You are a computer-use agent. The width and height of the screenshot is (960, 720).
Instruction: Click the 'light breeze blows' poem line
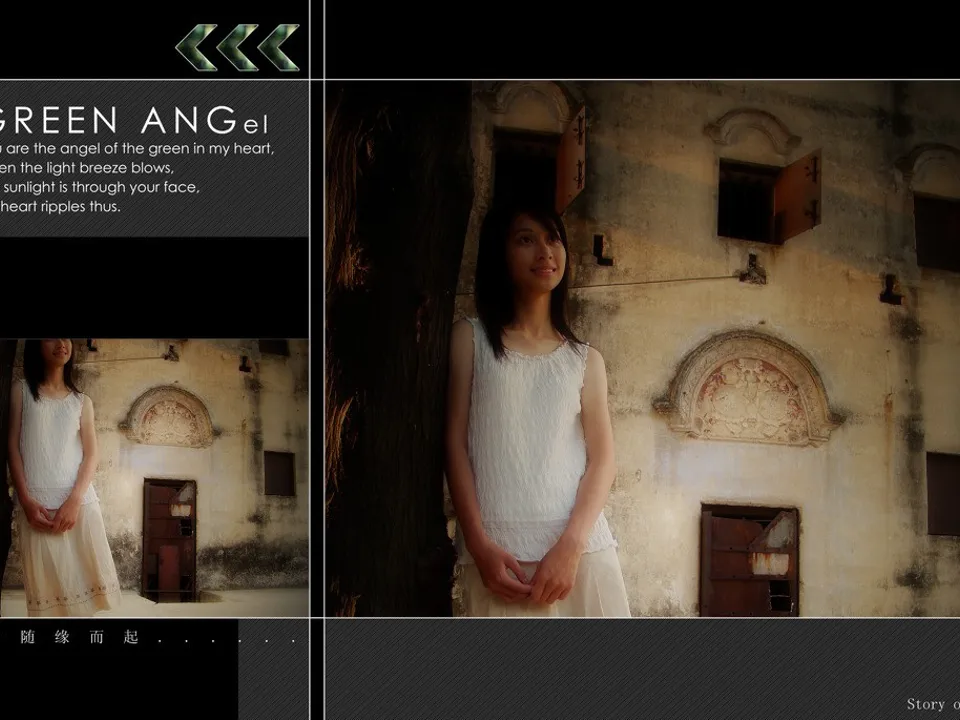pyautogui.click(x=88, y=168)
